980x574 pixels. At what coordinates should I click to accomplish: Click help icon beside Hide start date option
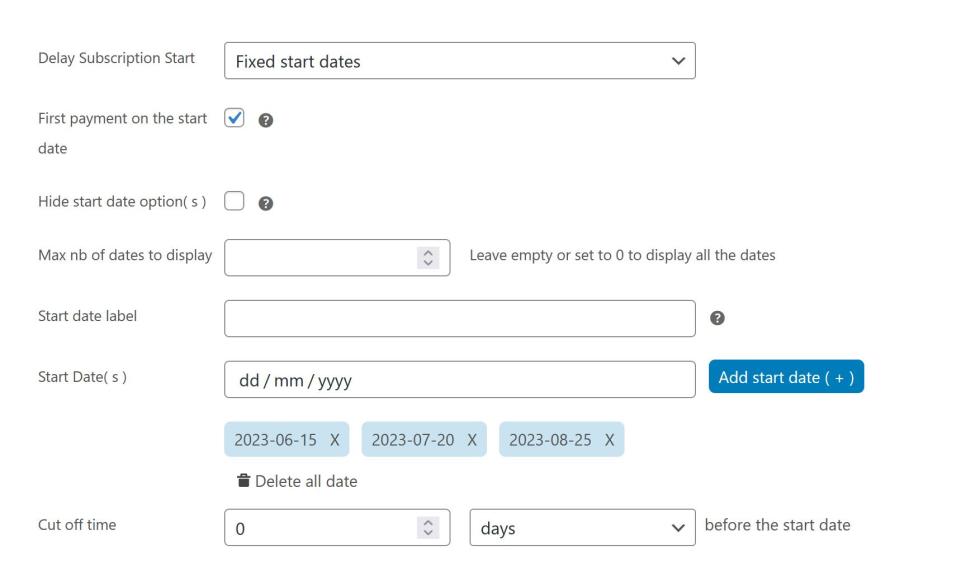[x=266, y=203]
